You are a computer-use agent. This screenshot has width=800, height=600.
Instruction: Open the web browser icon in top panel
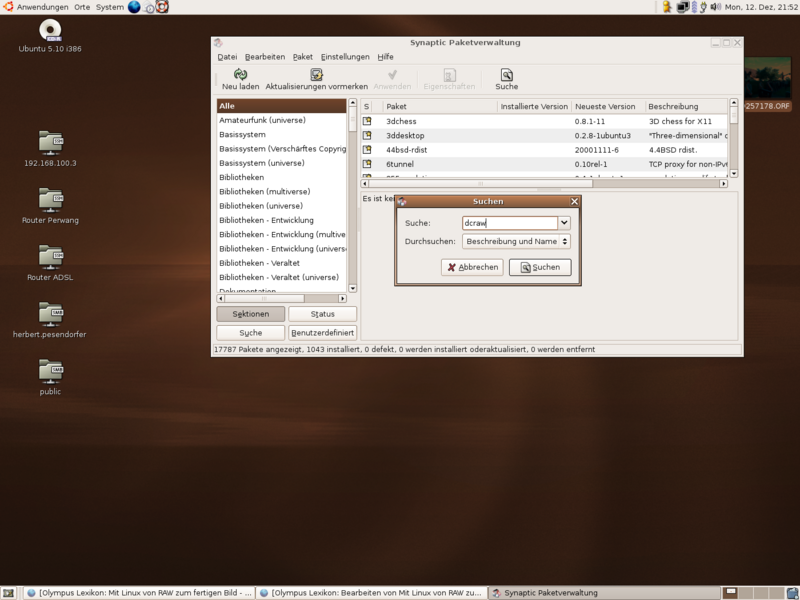click(x=133, y=7)
